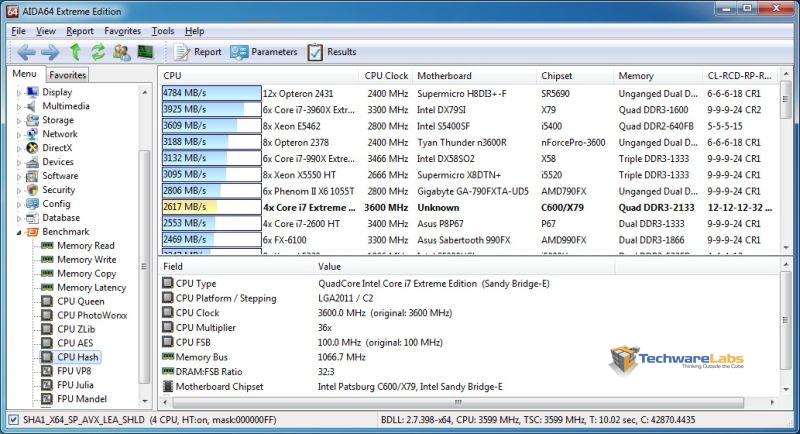Open FPU VP8 benchmark

(74, 371)
